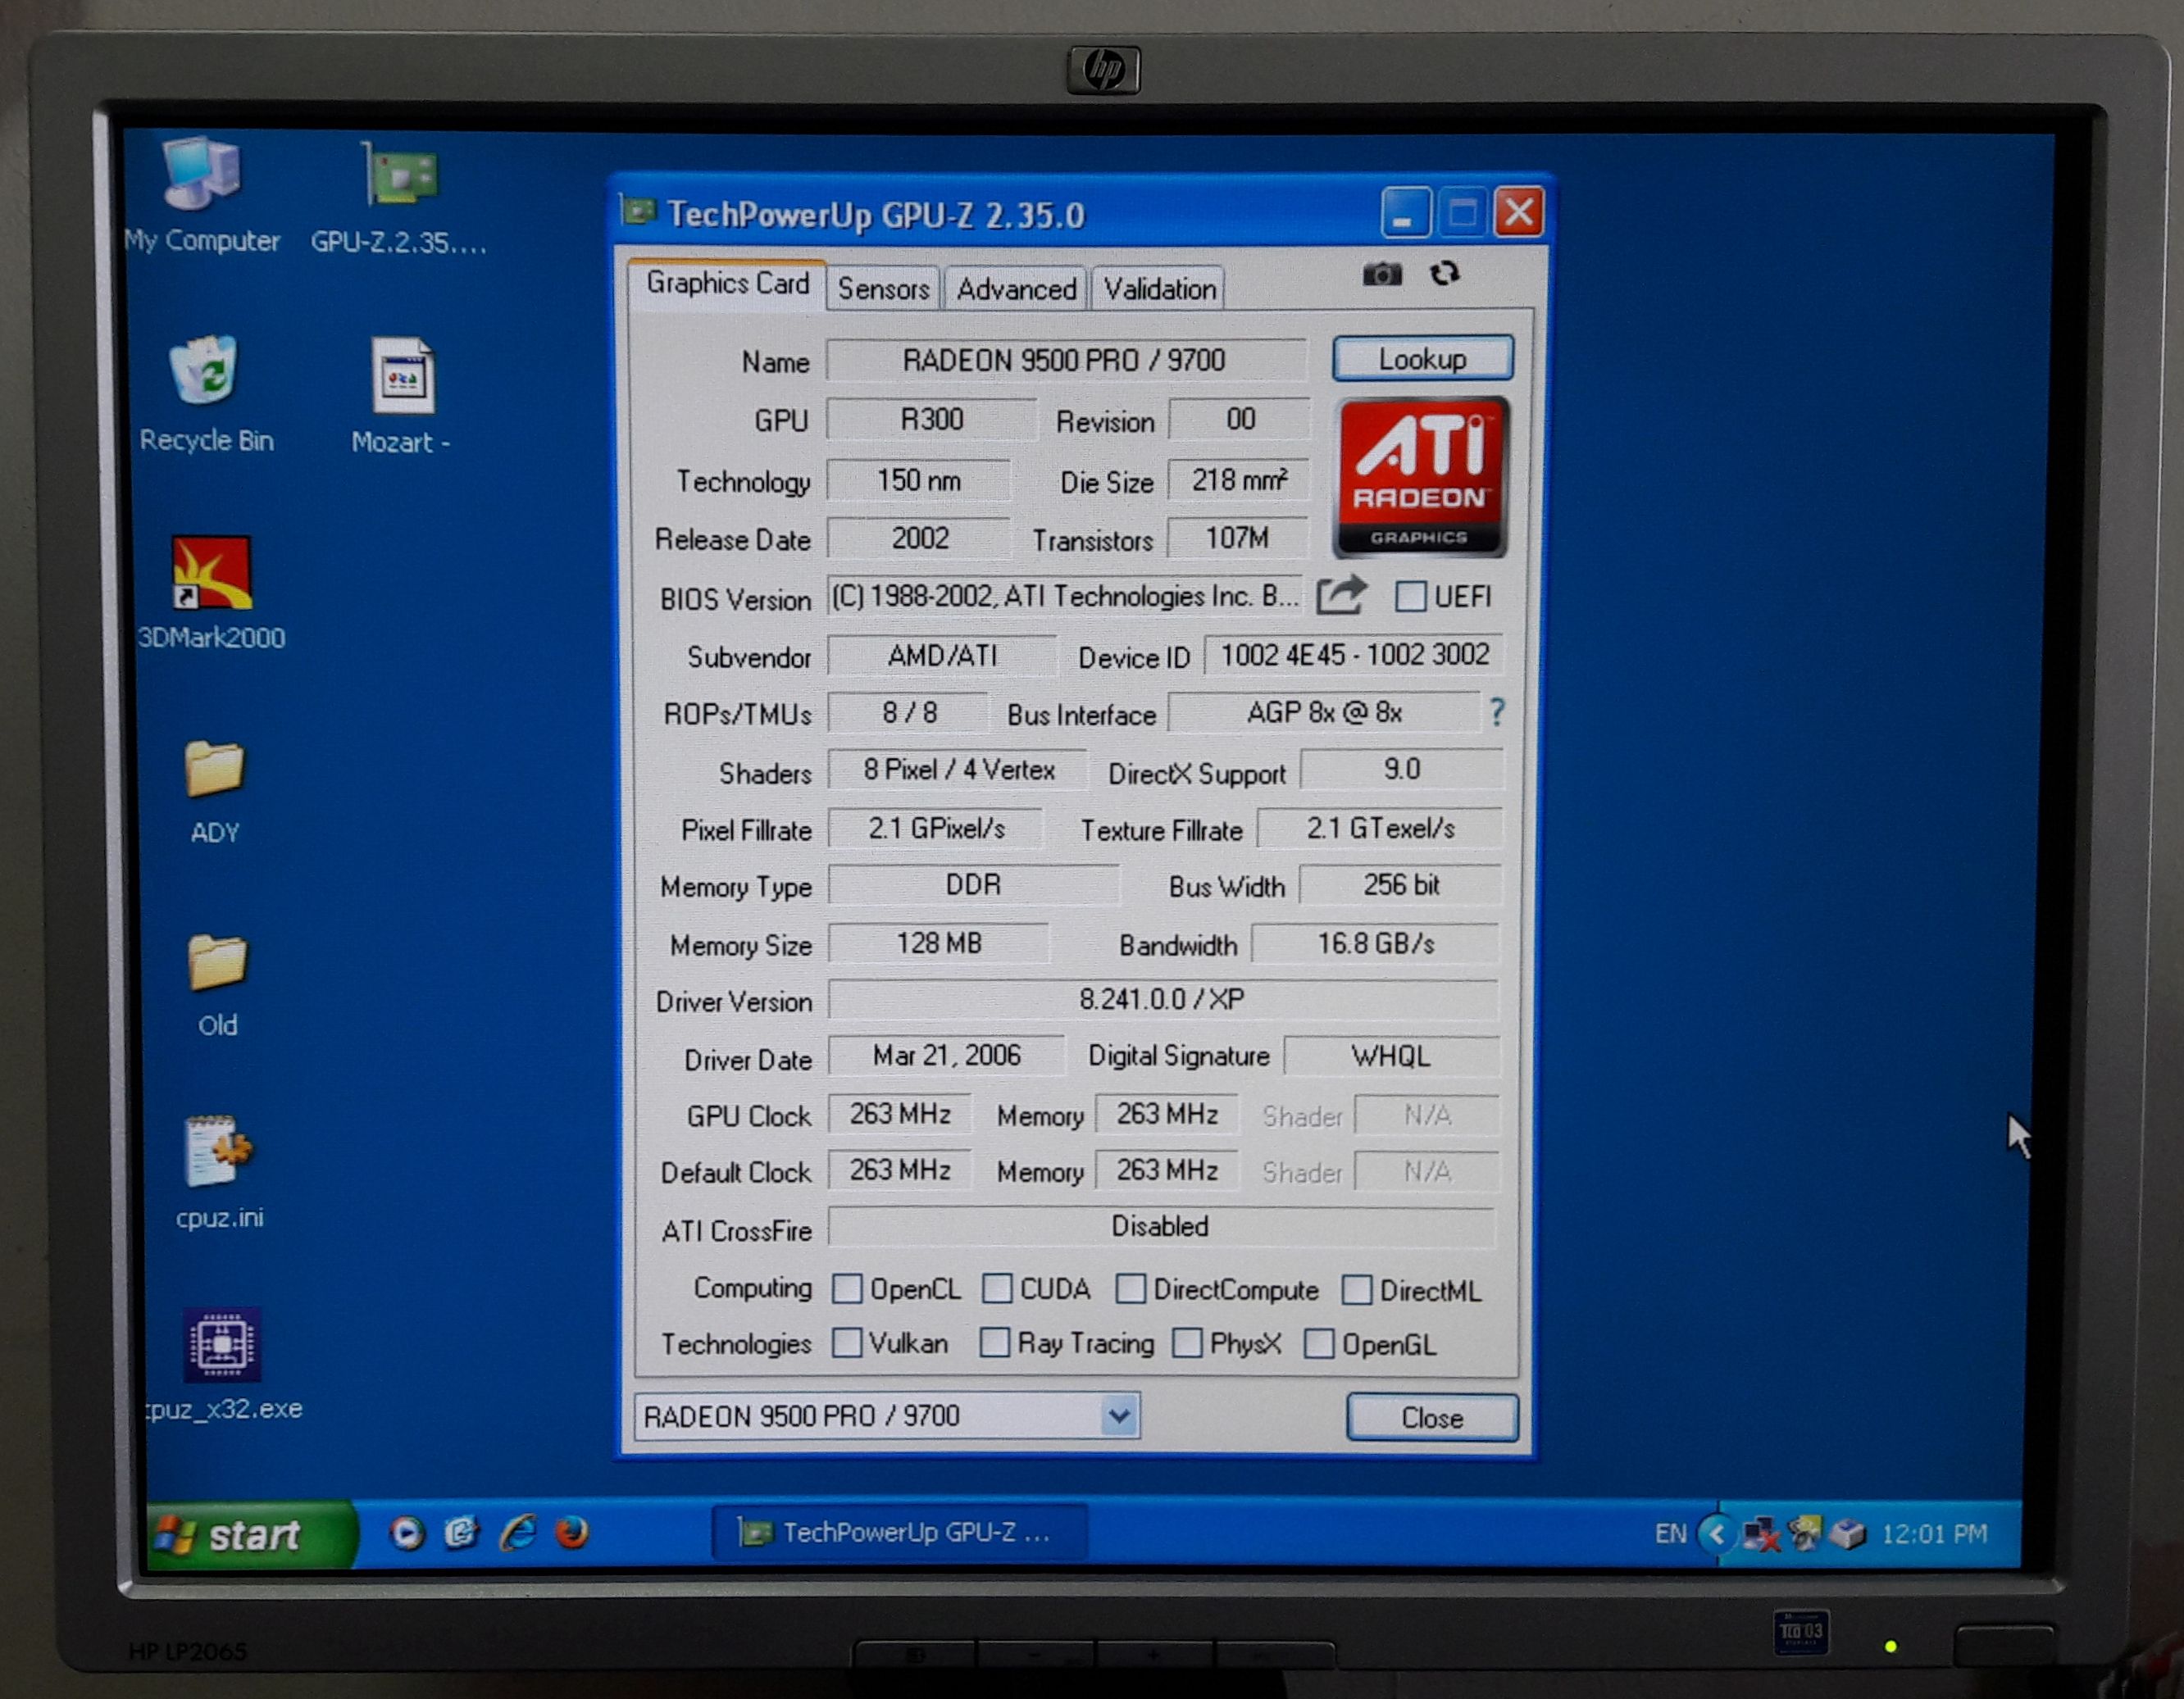Select the Mozart desktop file icon
Viewport: 2184px width, 1699px height.
pyautogui.click(x=402, y=397)
